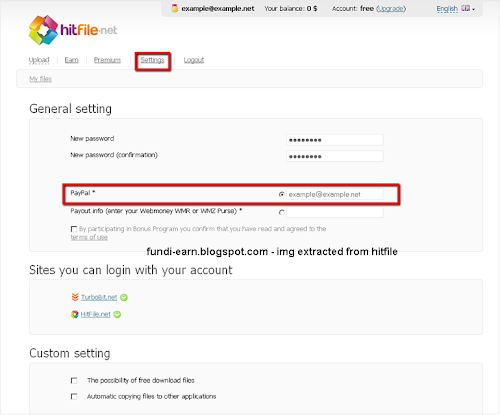The height and width of the screenshot is (415, 500).
Task: Click 'Sites you can login with your account' heading
Action: (x=131, y=270)
